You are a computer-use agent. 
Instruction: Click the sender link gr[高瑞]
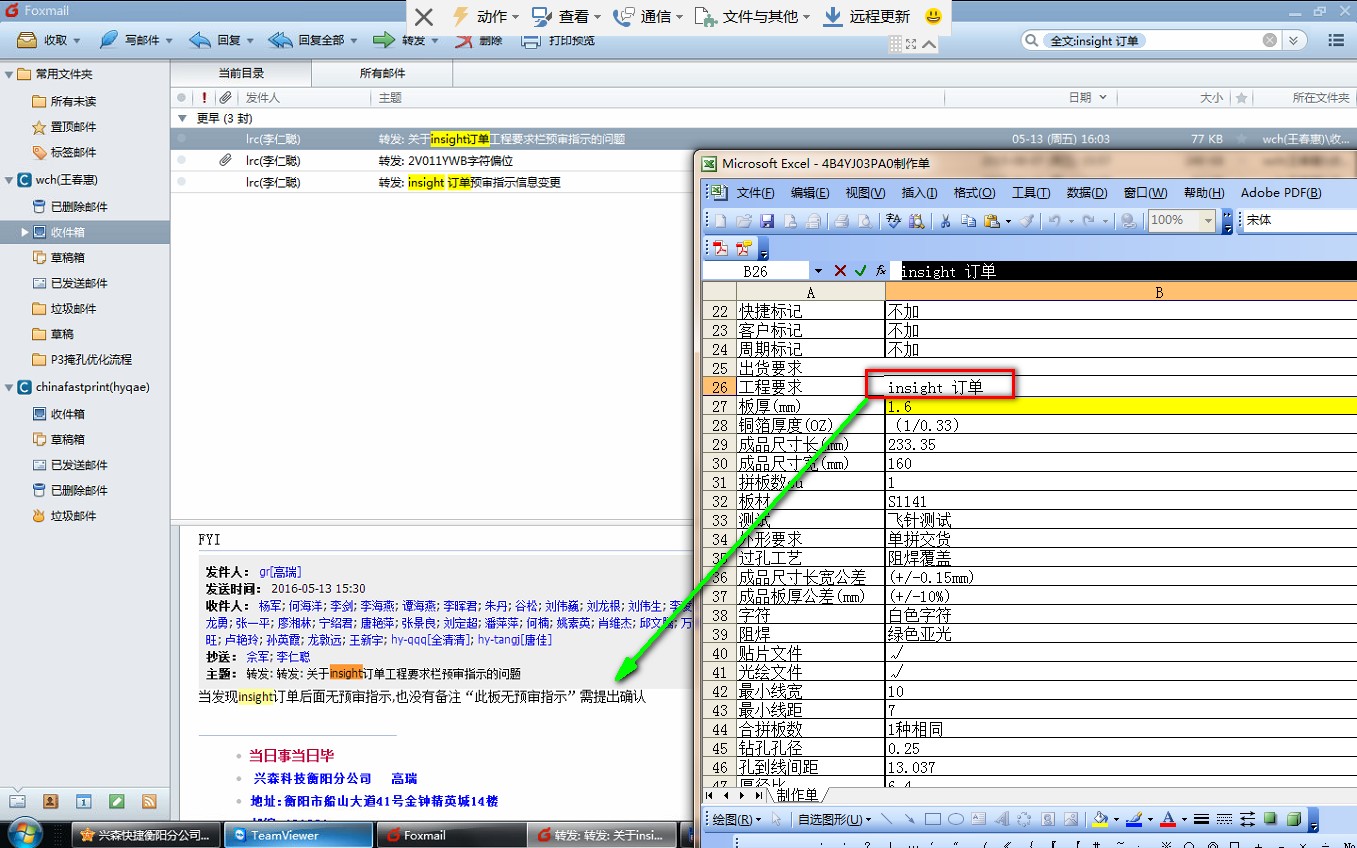point(282,572)
